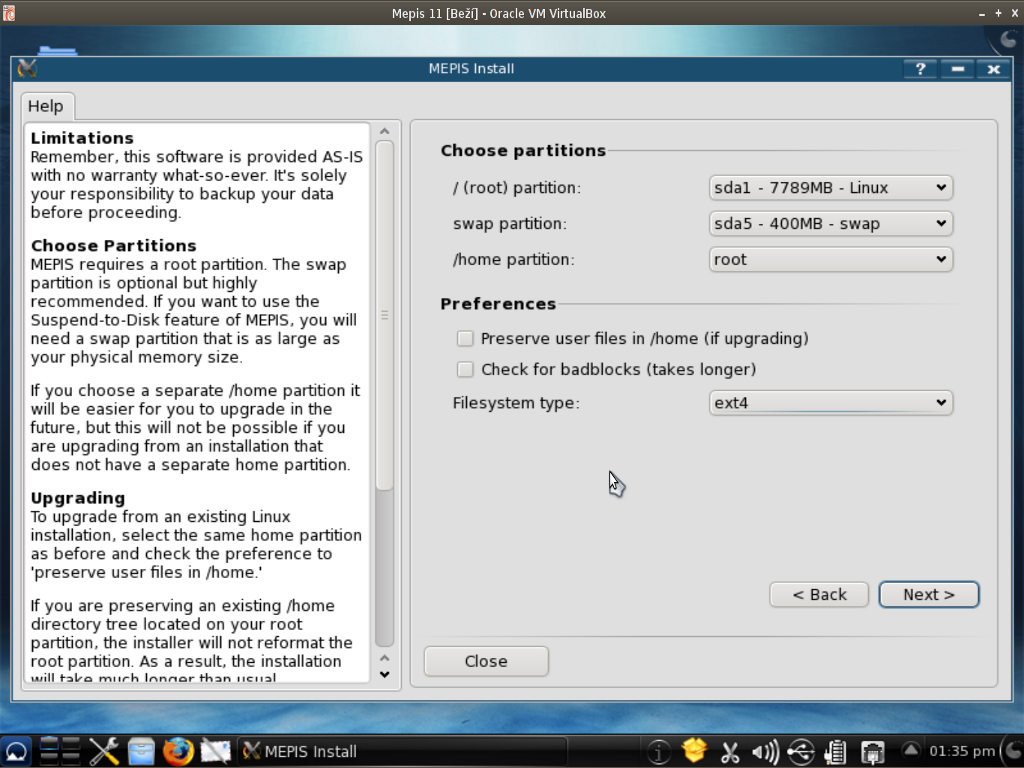The image size is (1024, 768).
Task: Click the help panel scroll up arrow
Action: [x=385, y=132]
